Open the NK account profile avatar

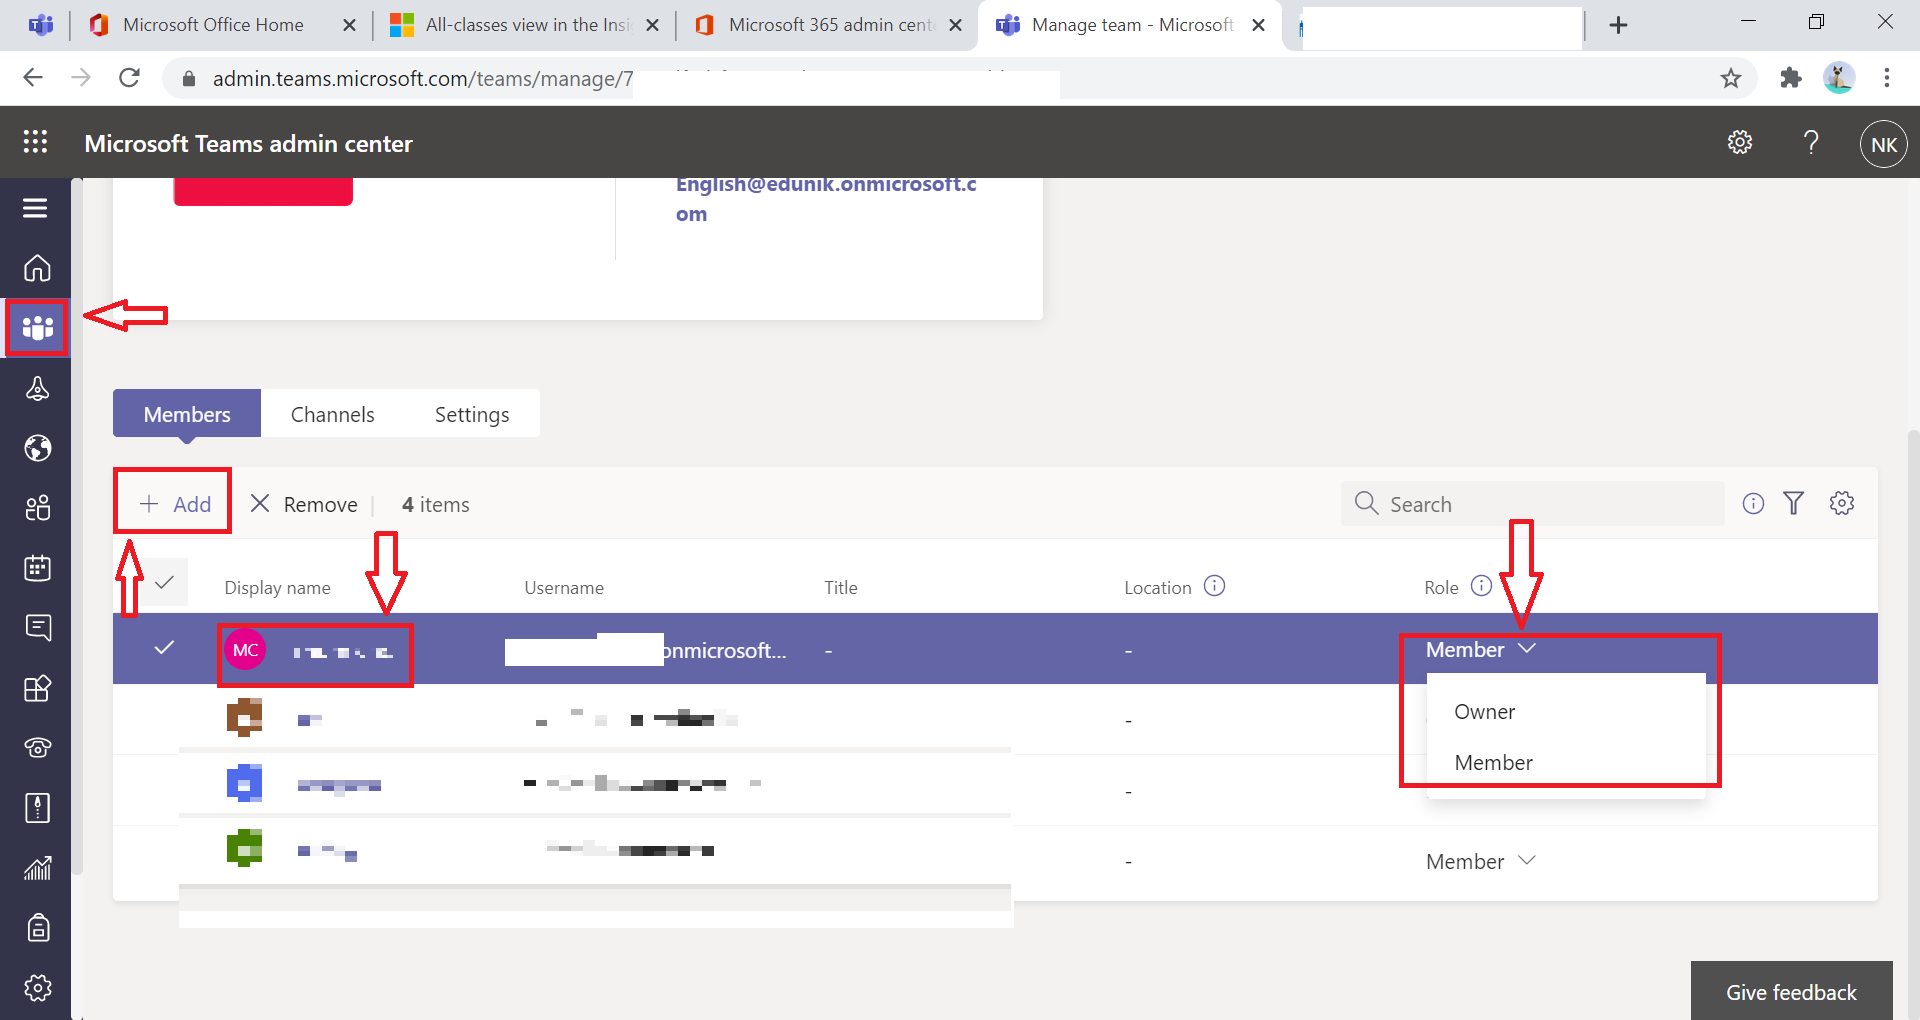tap(1883, 144)
